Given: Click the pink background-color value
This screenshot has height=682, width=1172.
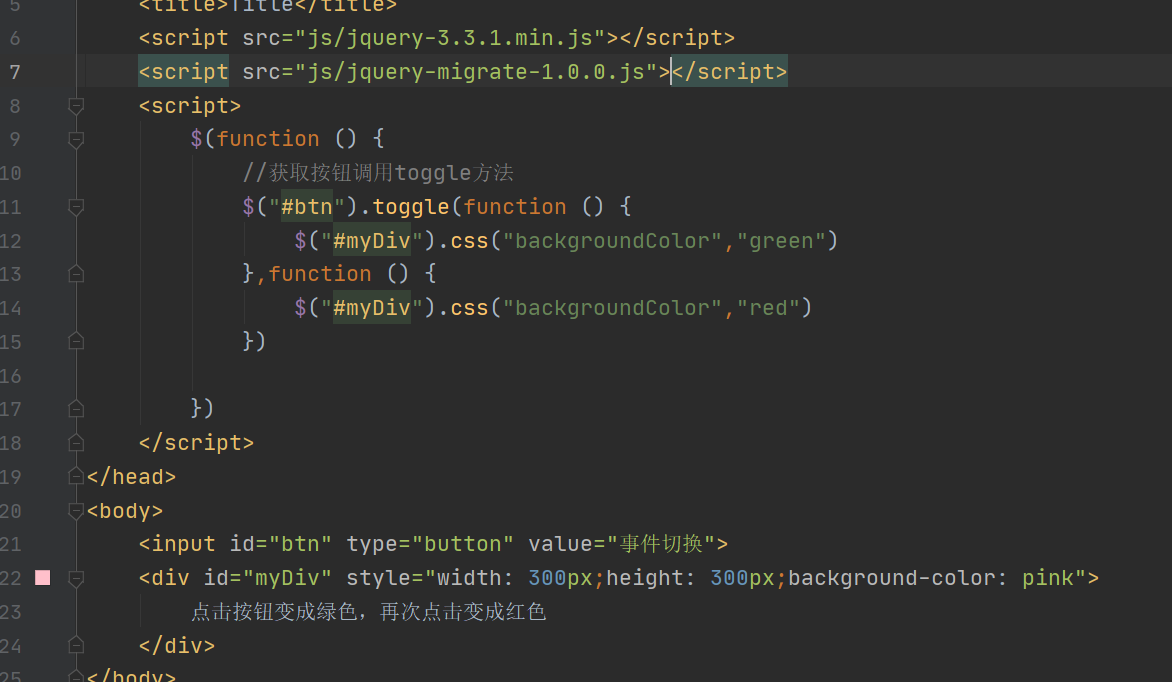Looking at the screenshot, I should (1048, 578).
